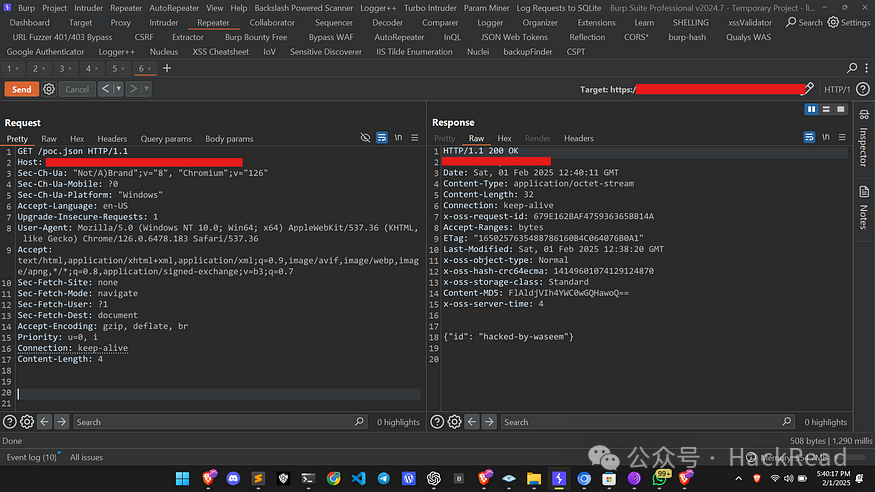This screenshot has height=492, width=875.
Task: Open the Inspector side panel
Action: coord(863,138)
